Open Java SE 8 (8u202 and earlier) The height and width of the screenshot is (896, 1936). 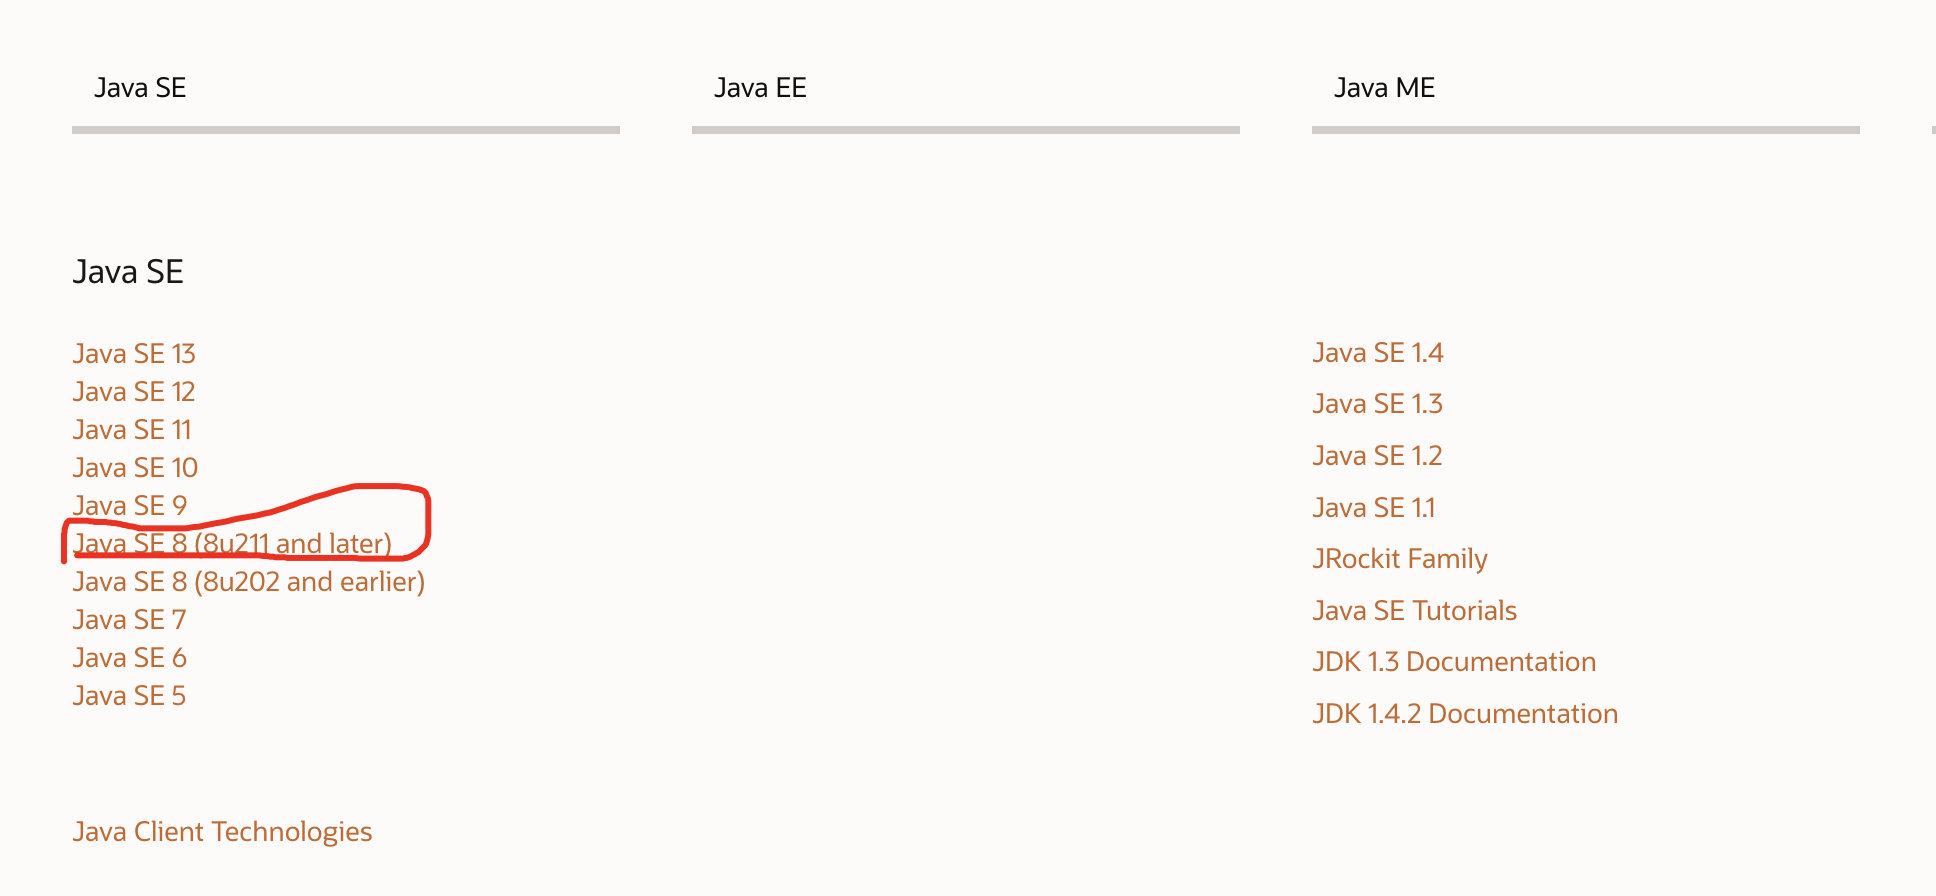[249, 582]
